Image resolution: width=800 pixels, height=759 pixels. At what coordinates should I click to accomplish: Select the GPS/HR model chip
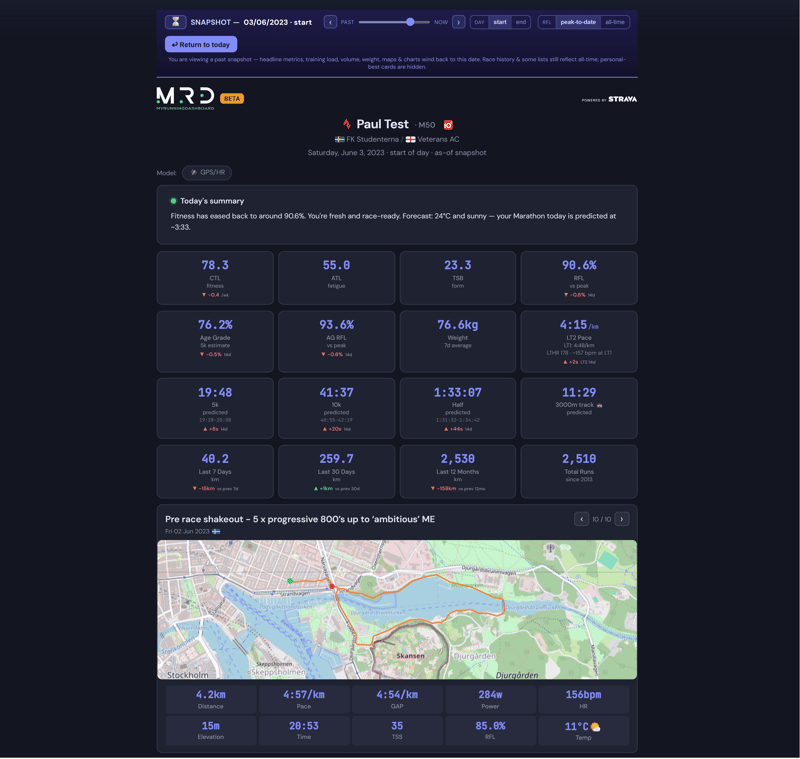point(207,172)
